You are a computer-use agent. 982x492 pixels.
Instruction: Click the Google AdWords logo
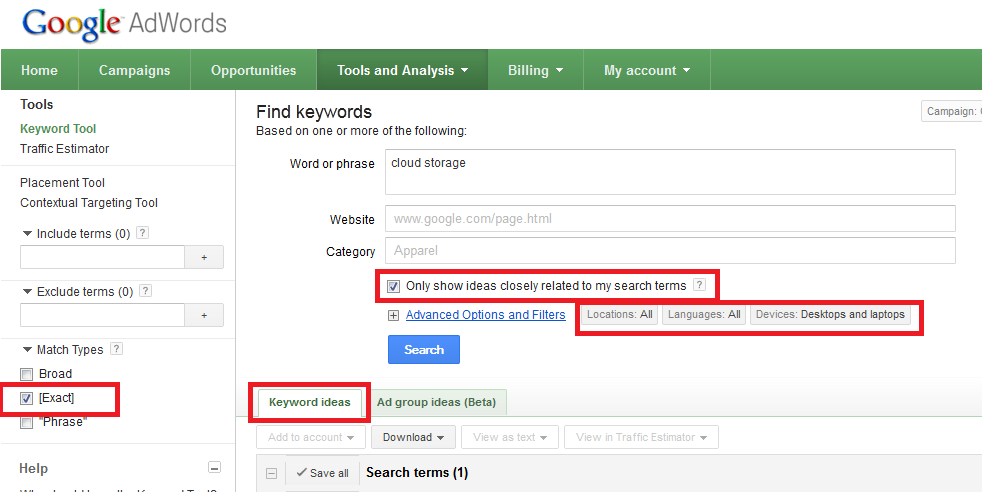point(124,23)
